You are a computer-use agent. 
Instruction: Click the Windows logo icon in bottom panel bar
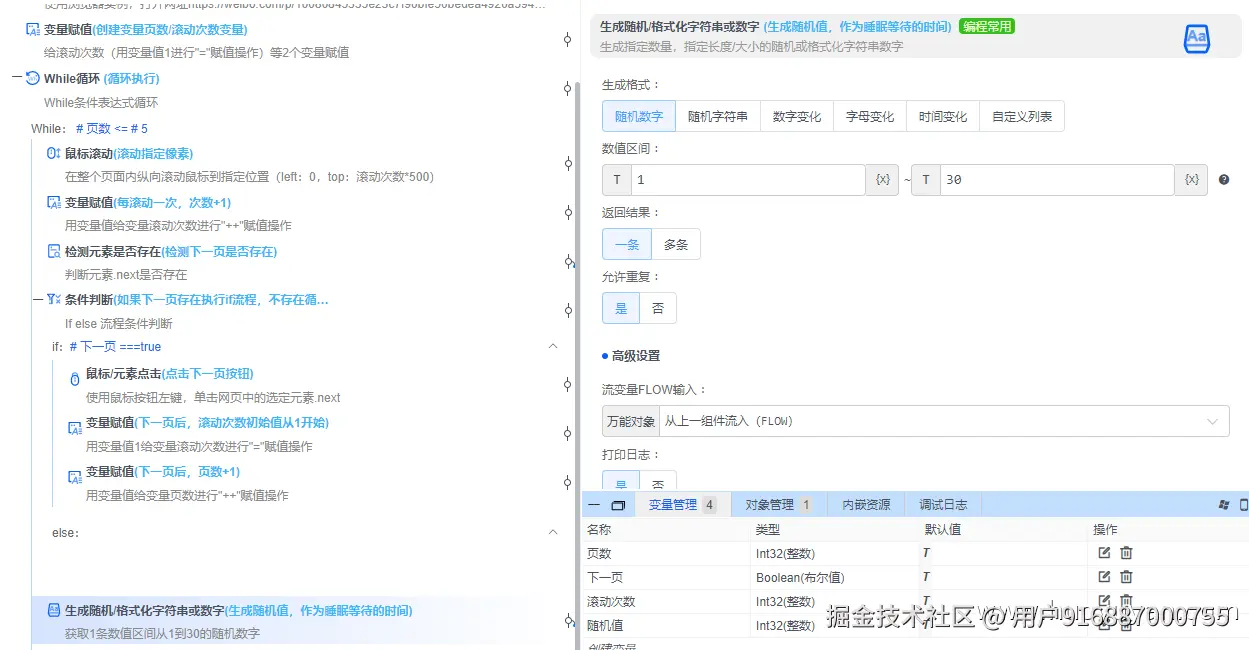pyautogui.click(x=1223, y=505)
